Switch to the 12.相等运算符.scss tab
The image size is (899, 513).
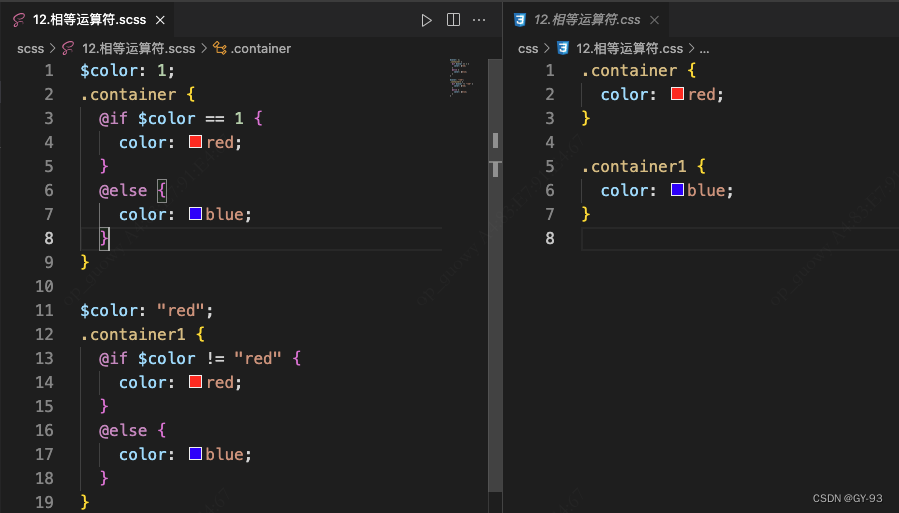[89, 20]
